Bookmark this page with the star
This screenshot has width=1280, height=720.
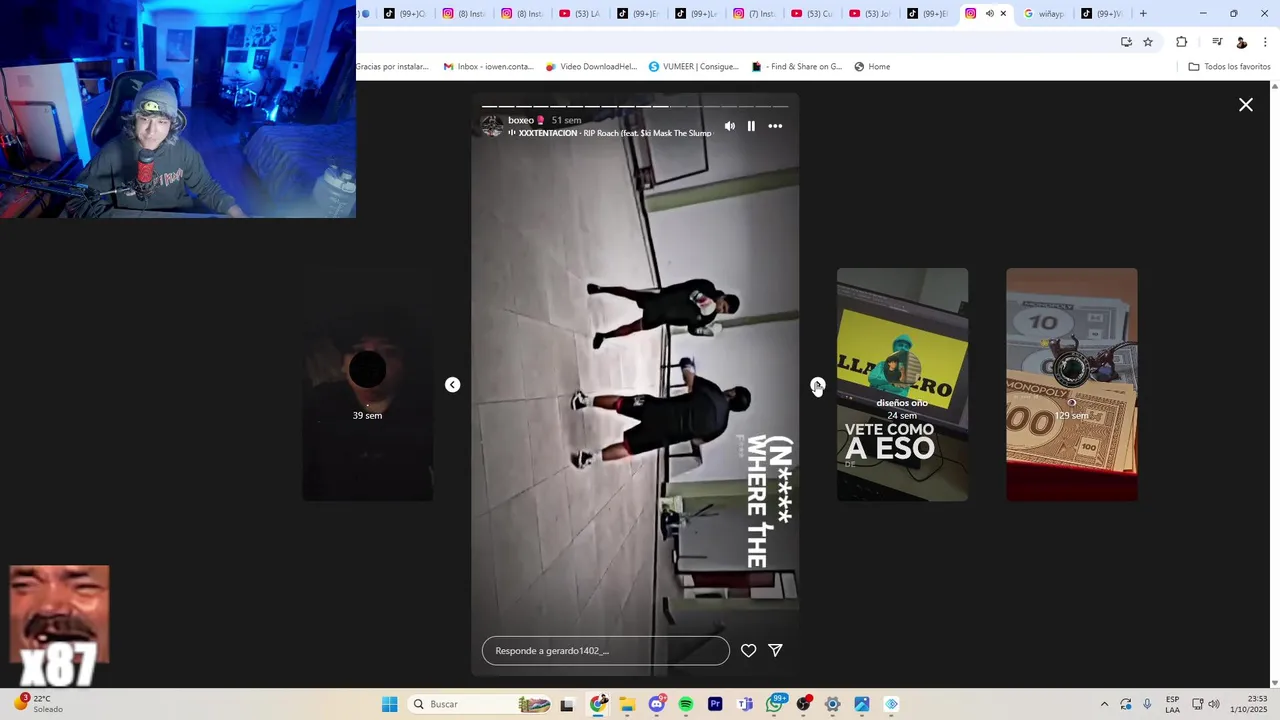[x=1148, y=42]
